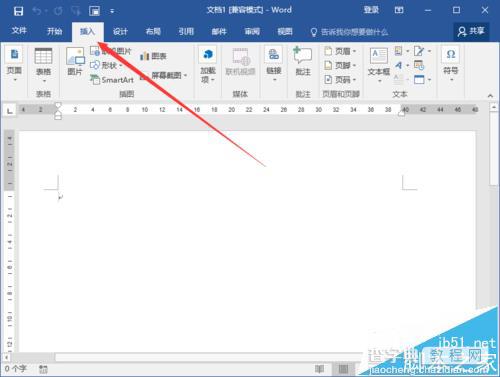Click the Undo arrow in the title bar
The height and width of the screenshot is (377, 500).
click(37, 11)
